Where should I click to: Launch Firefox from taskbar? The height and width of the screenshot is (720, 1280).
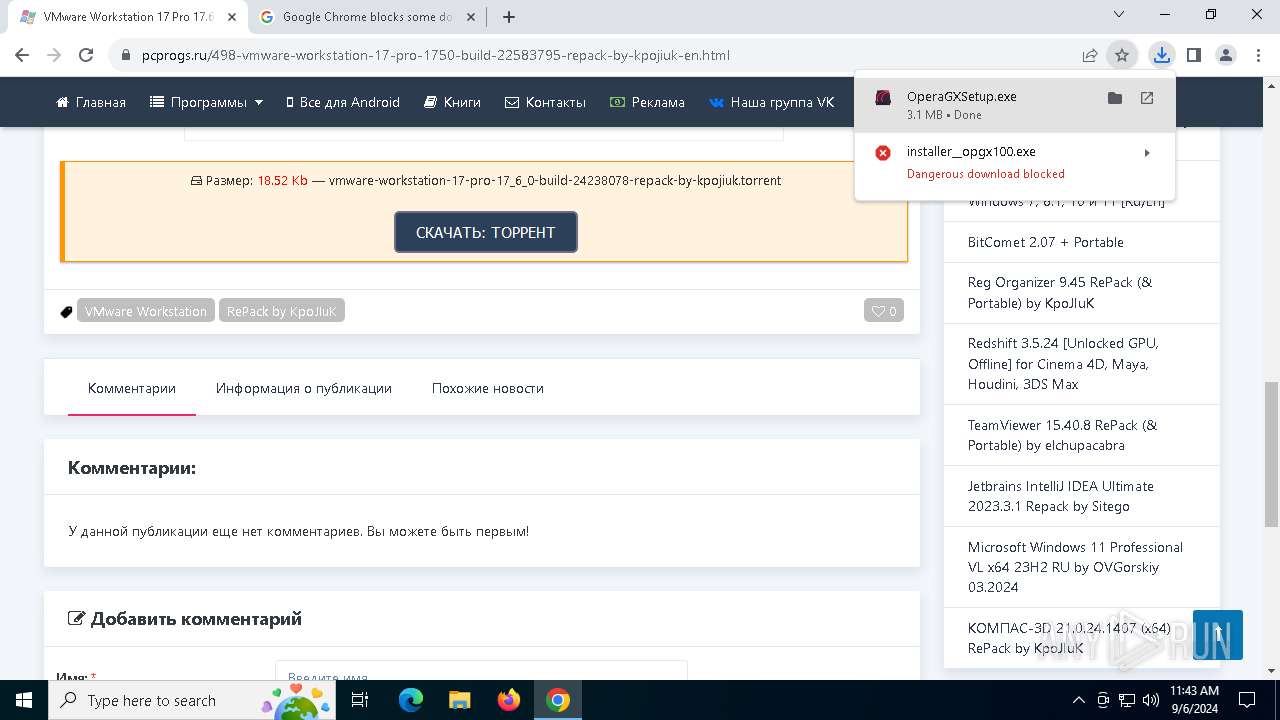[x=509, y=700]
